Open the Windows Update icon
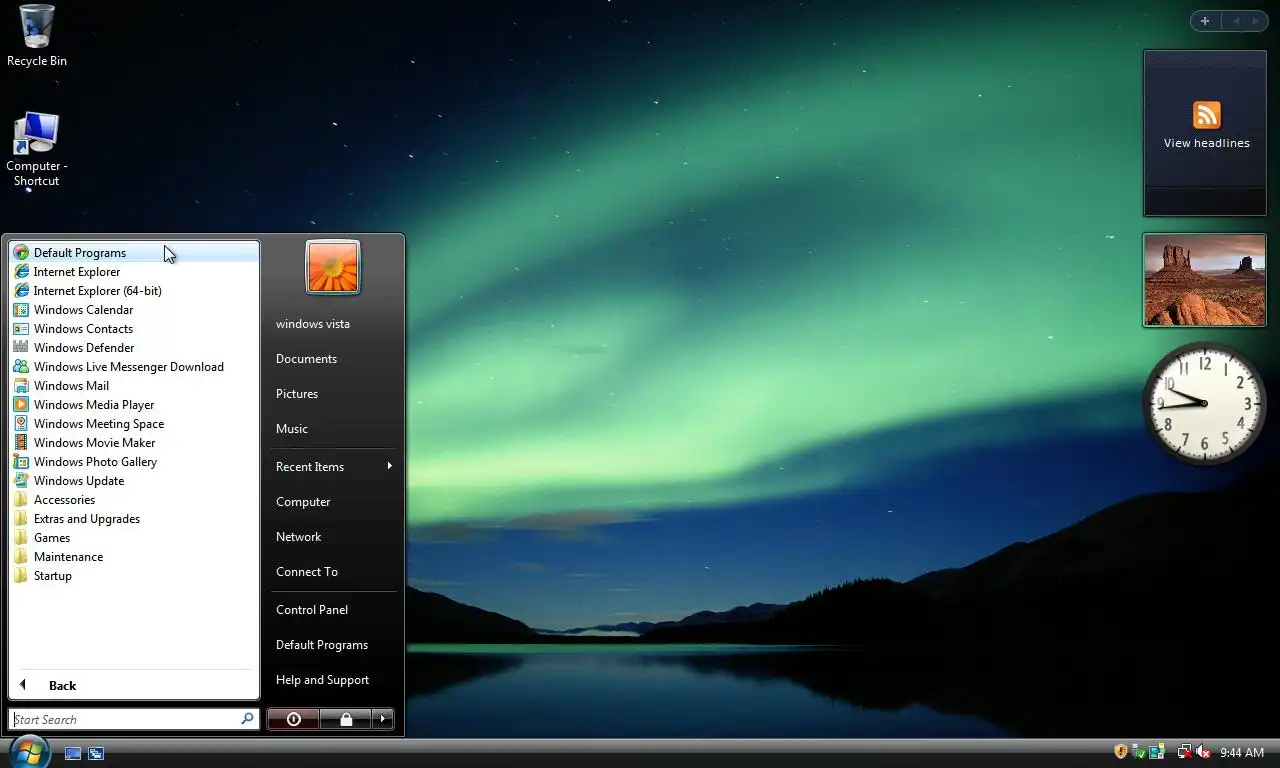 point(21,481)
